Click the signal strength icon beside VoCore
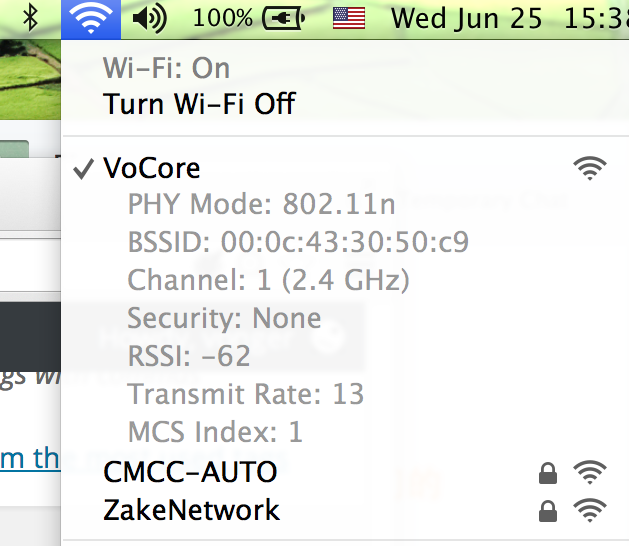 pos(590,168)
